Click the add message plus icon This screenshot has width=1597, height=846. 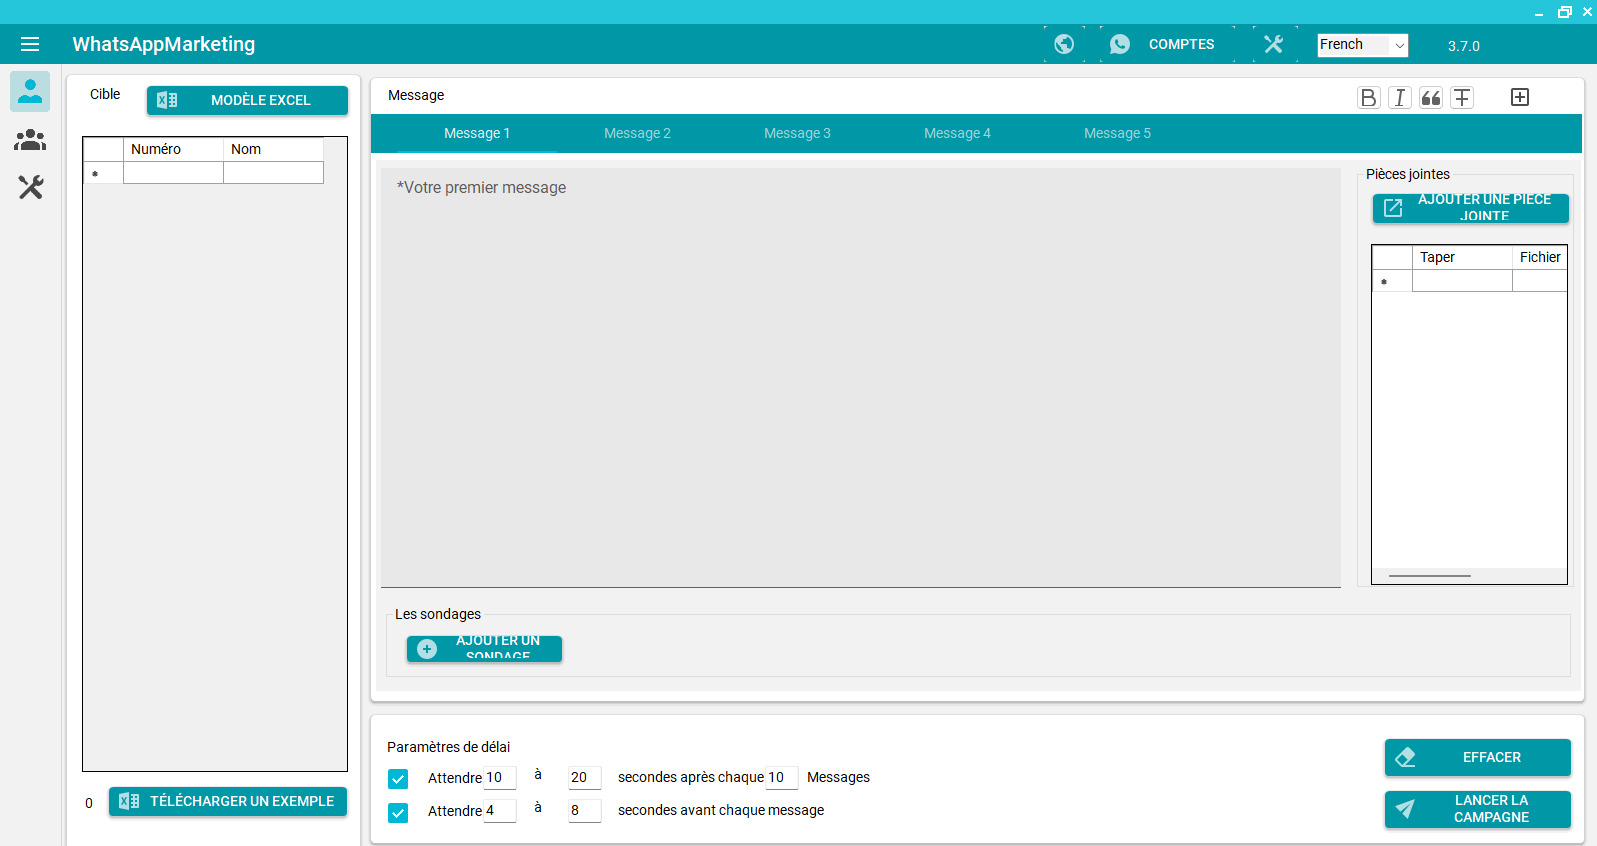point(1519,97)
